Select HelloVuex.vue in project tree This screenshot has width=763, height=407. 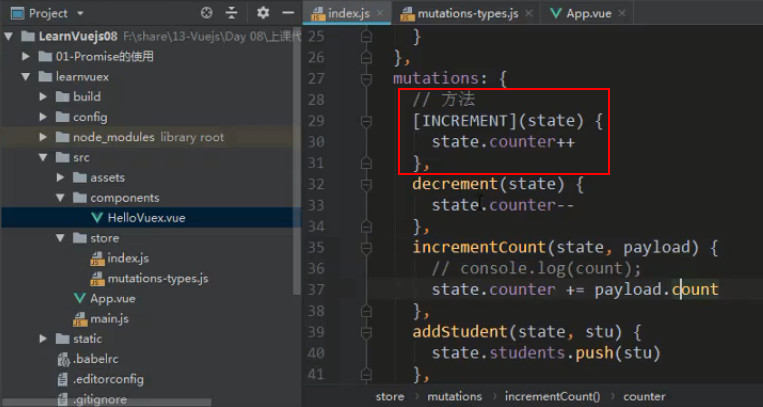point(146,218)
